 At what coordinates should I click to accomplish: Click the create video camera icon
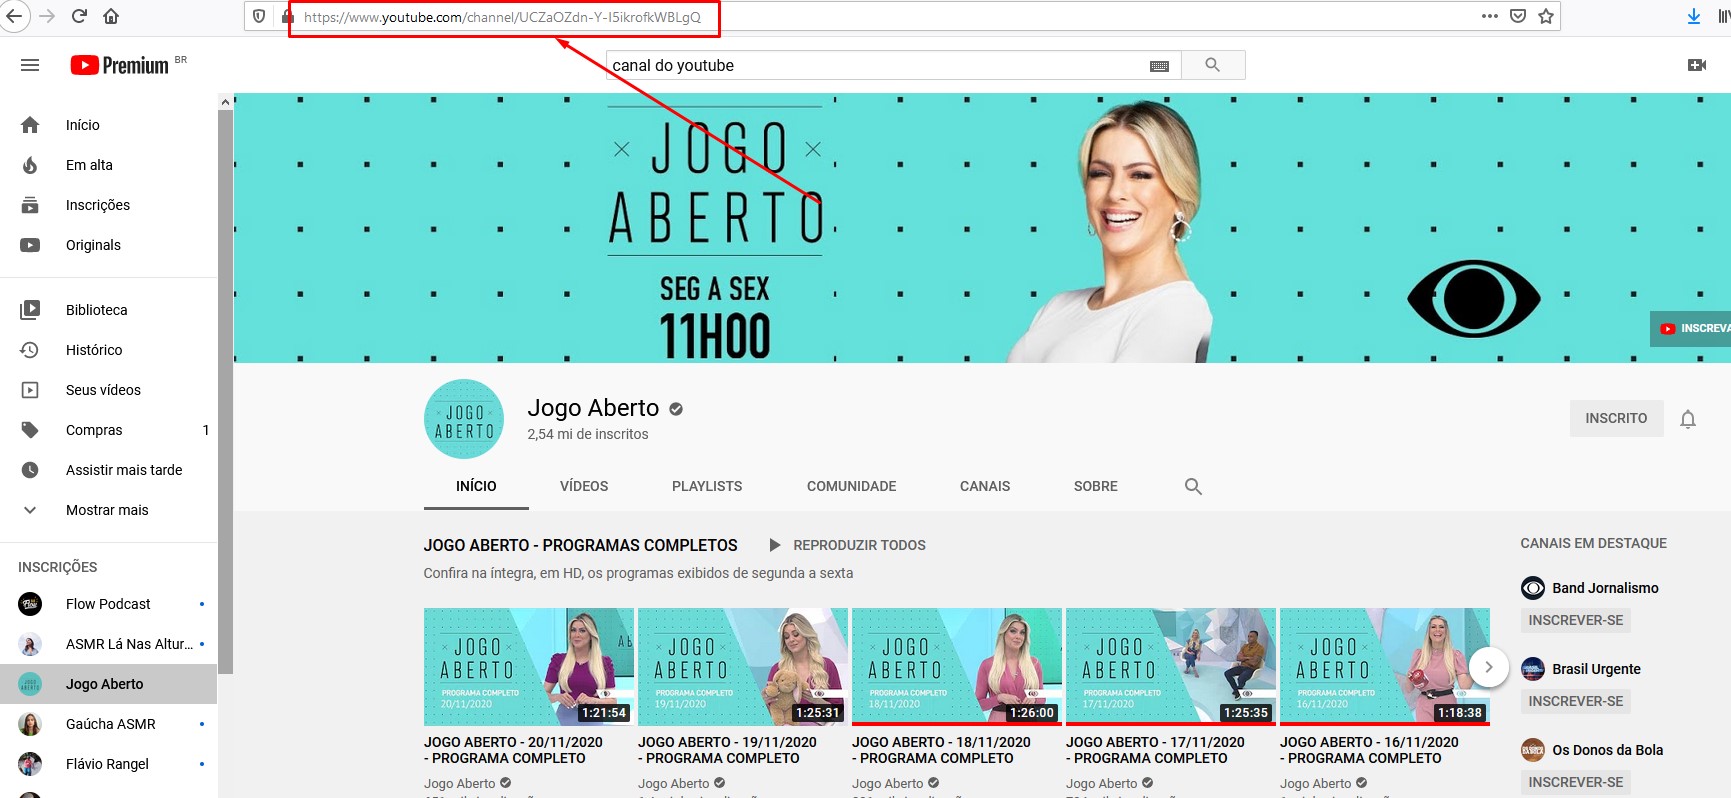1697,65
